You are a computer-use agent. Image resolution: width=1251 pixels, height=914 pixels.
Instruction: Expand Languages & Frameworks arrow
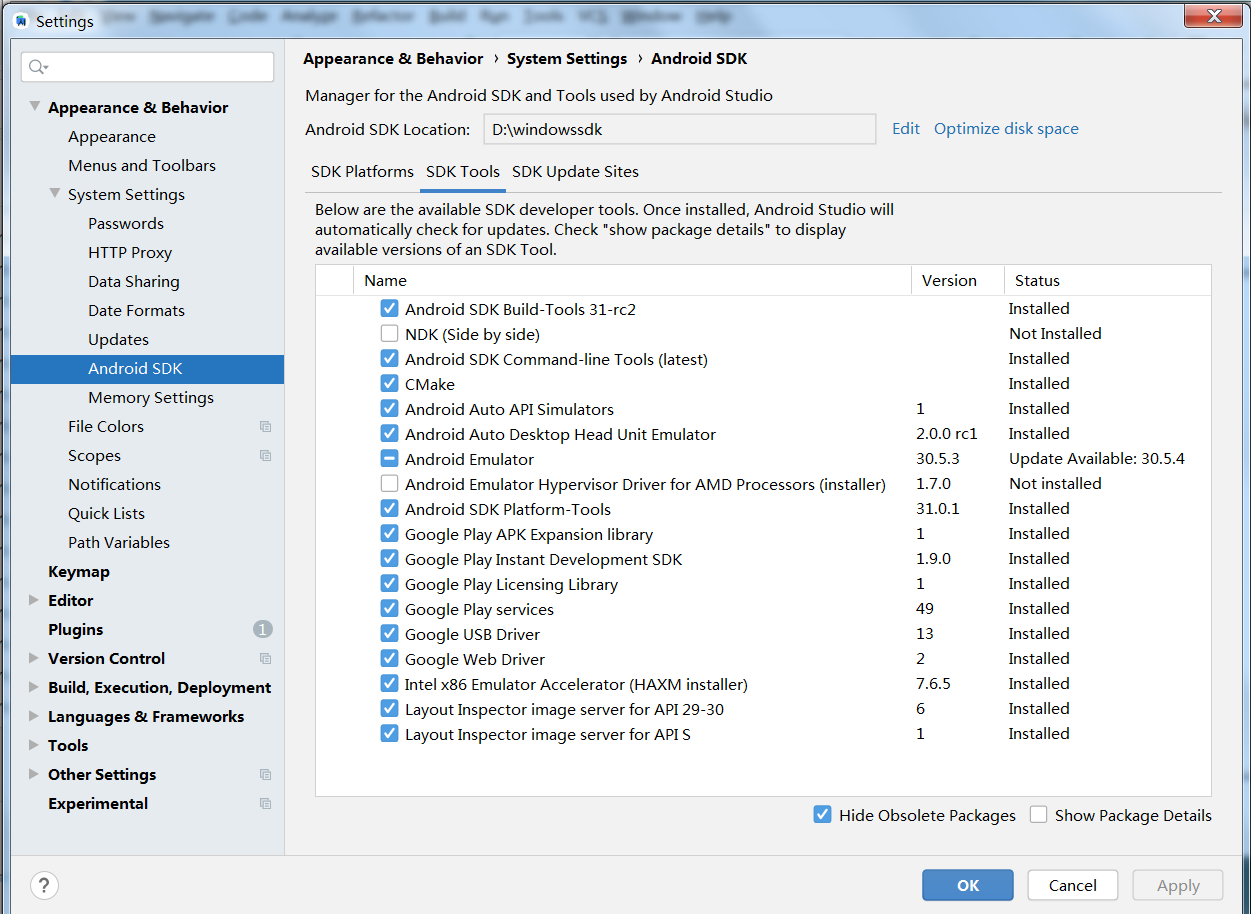click(35, 716)
